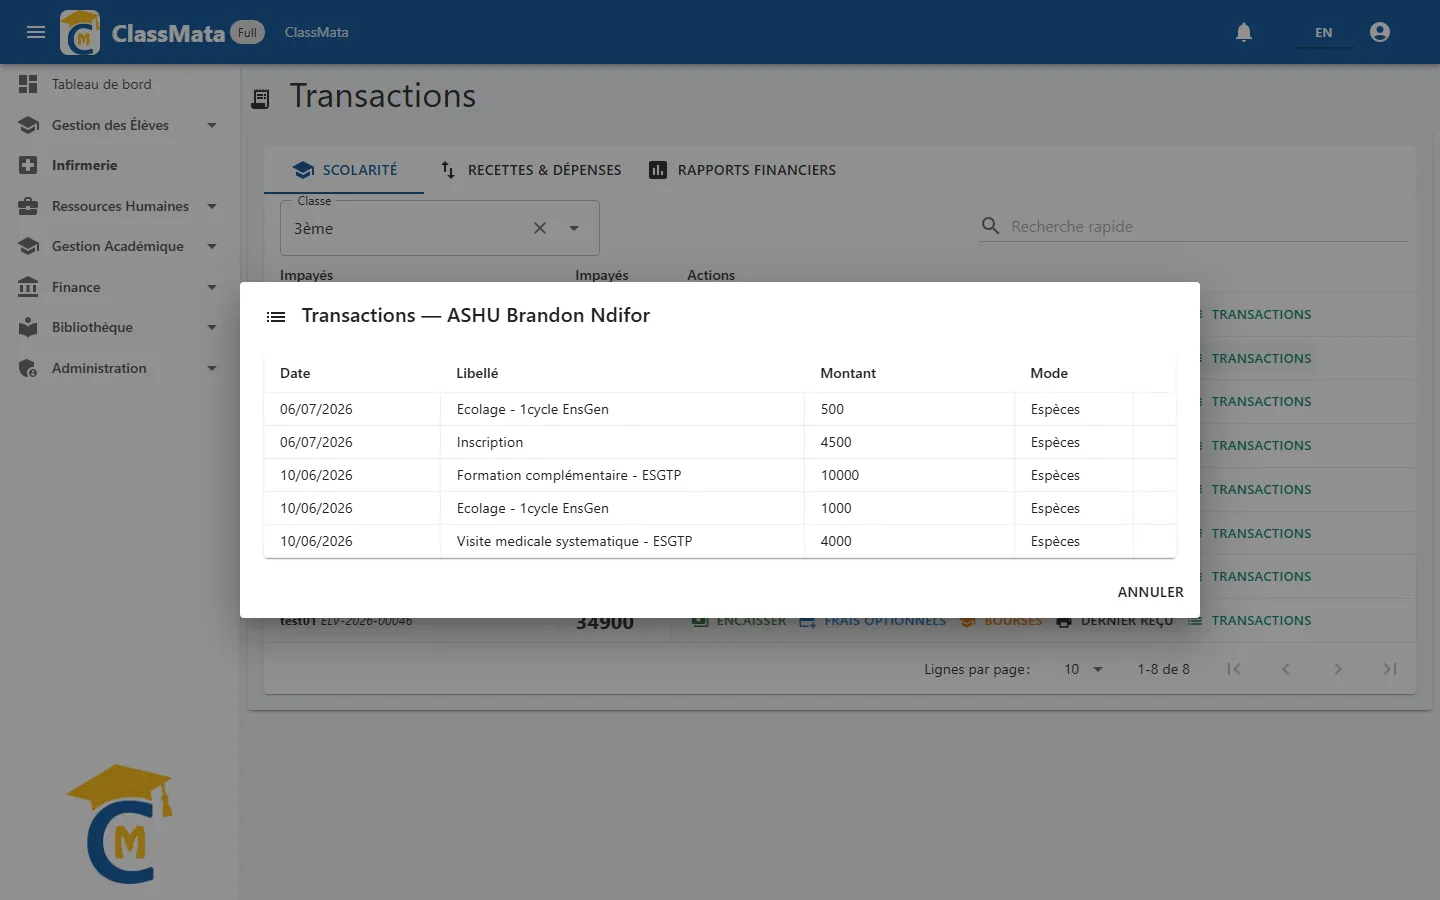Switch to the RAPPORTS FINANCIERS tab
This screenshot has width=1440, height=900.
pos(743,170)
